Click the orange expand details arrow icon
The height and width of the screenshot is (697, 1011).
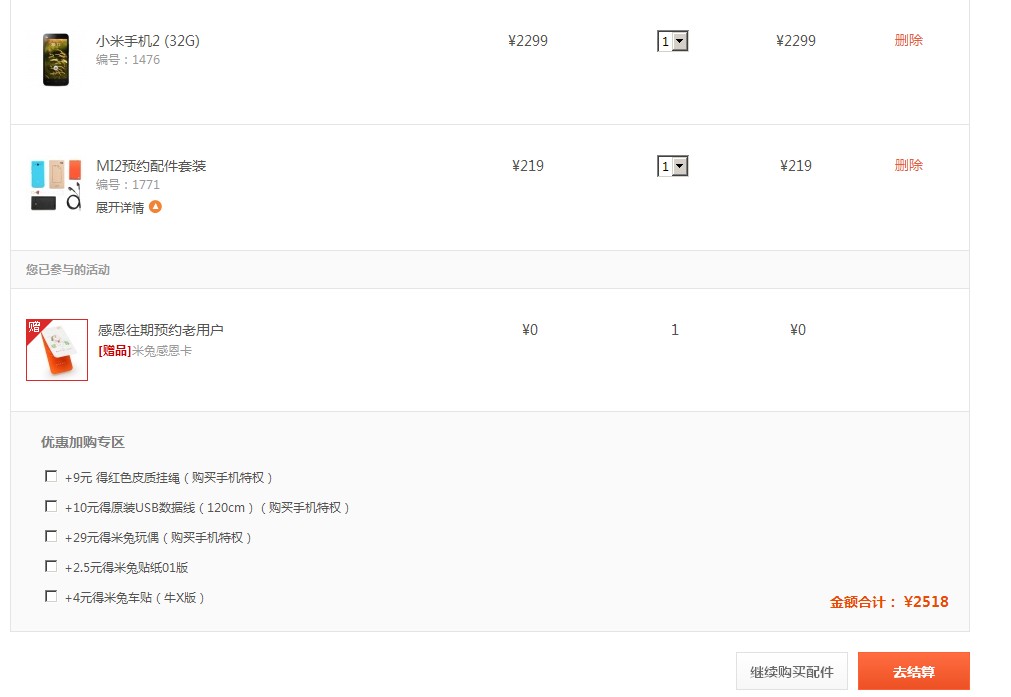[155, 207]
